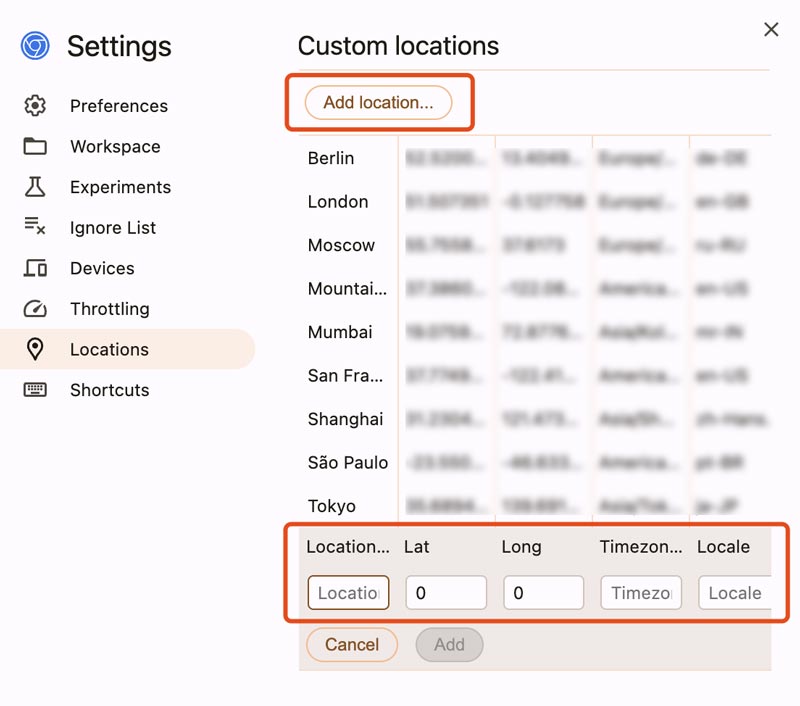Select the Locations tab
Viewport: 800px width, 706px height.
point(128,349)
